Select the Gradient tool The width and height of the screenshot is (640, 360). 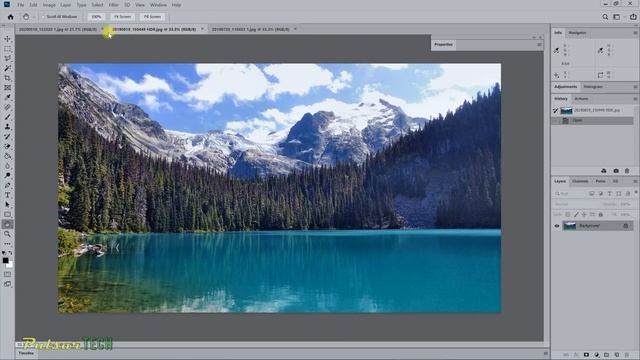coord(7,156)
